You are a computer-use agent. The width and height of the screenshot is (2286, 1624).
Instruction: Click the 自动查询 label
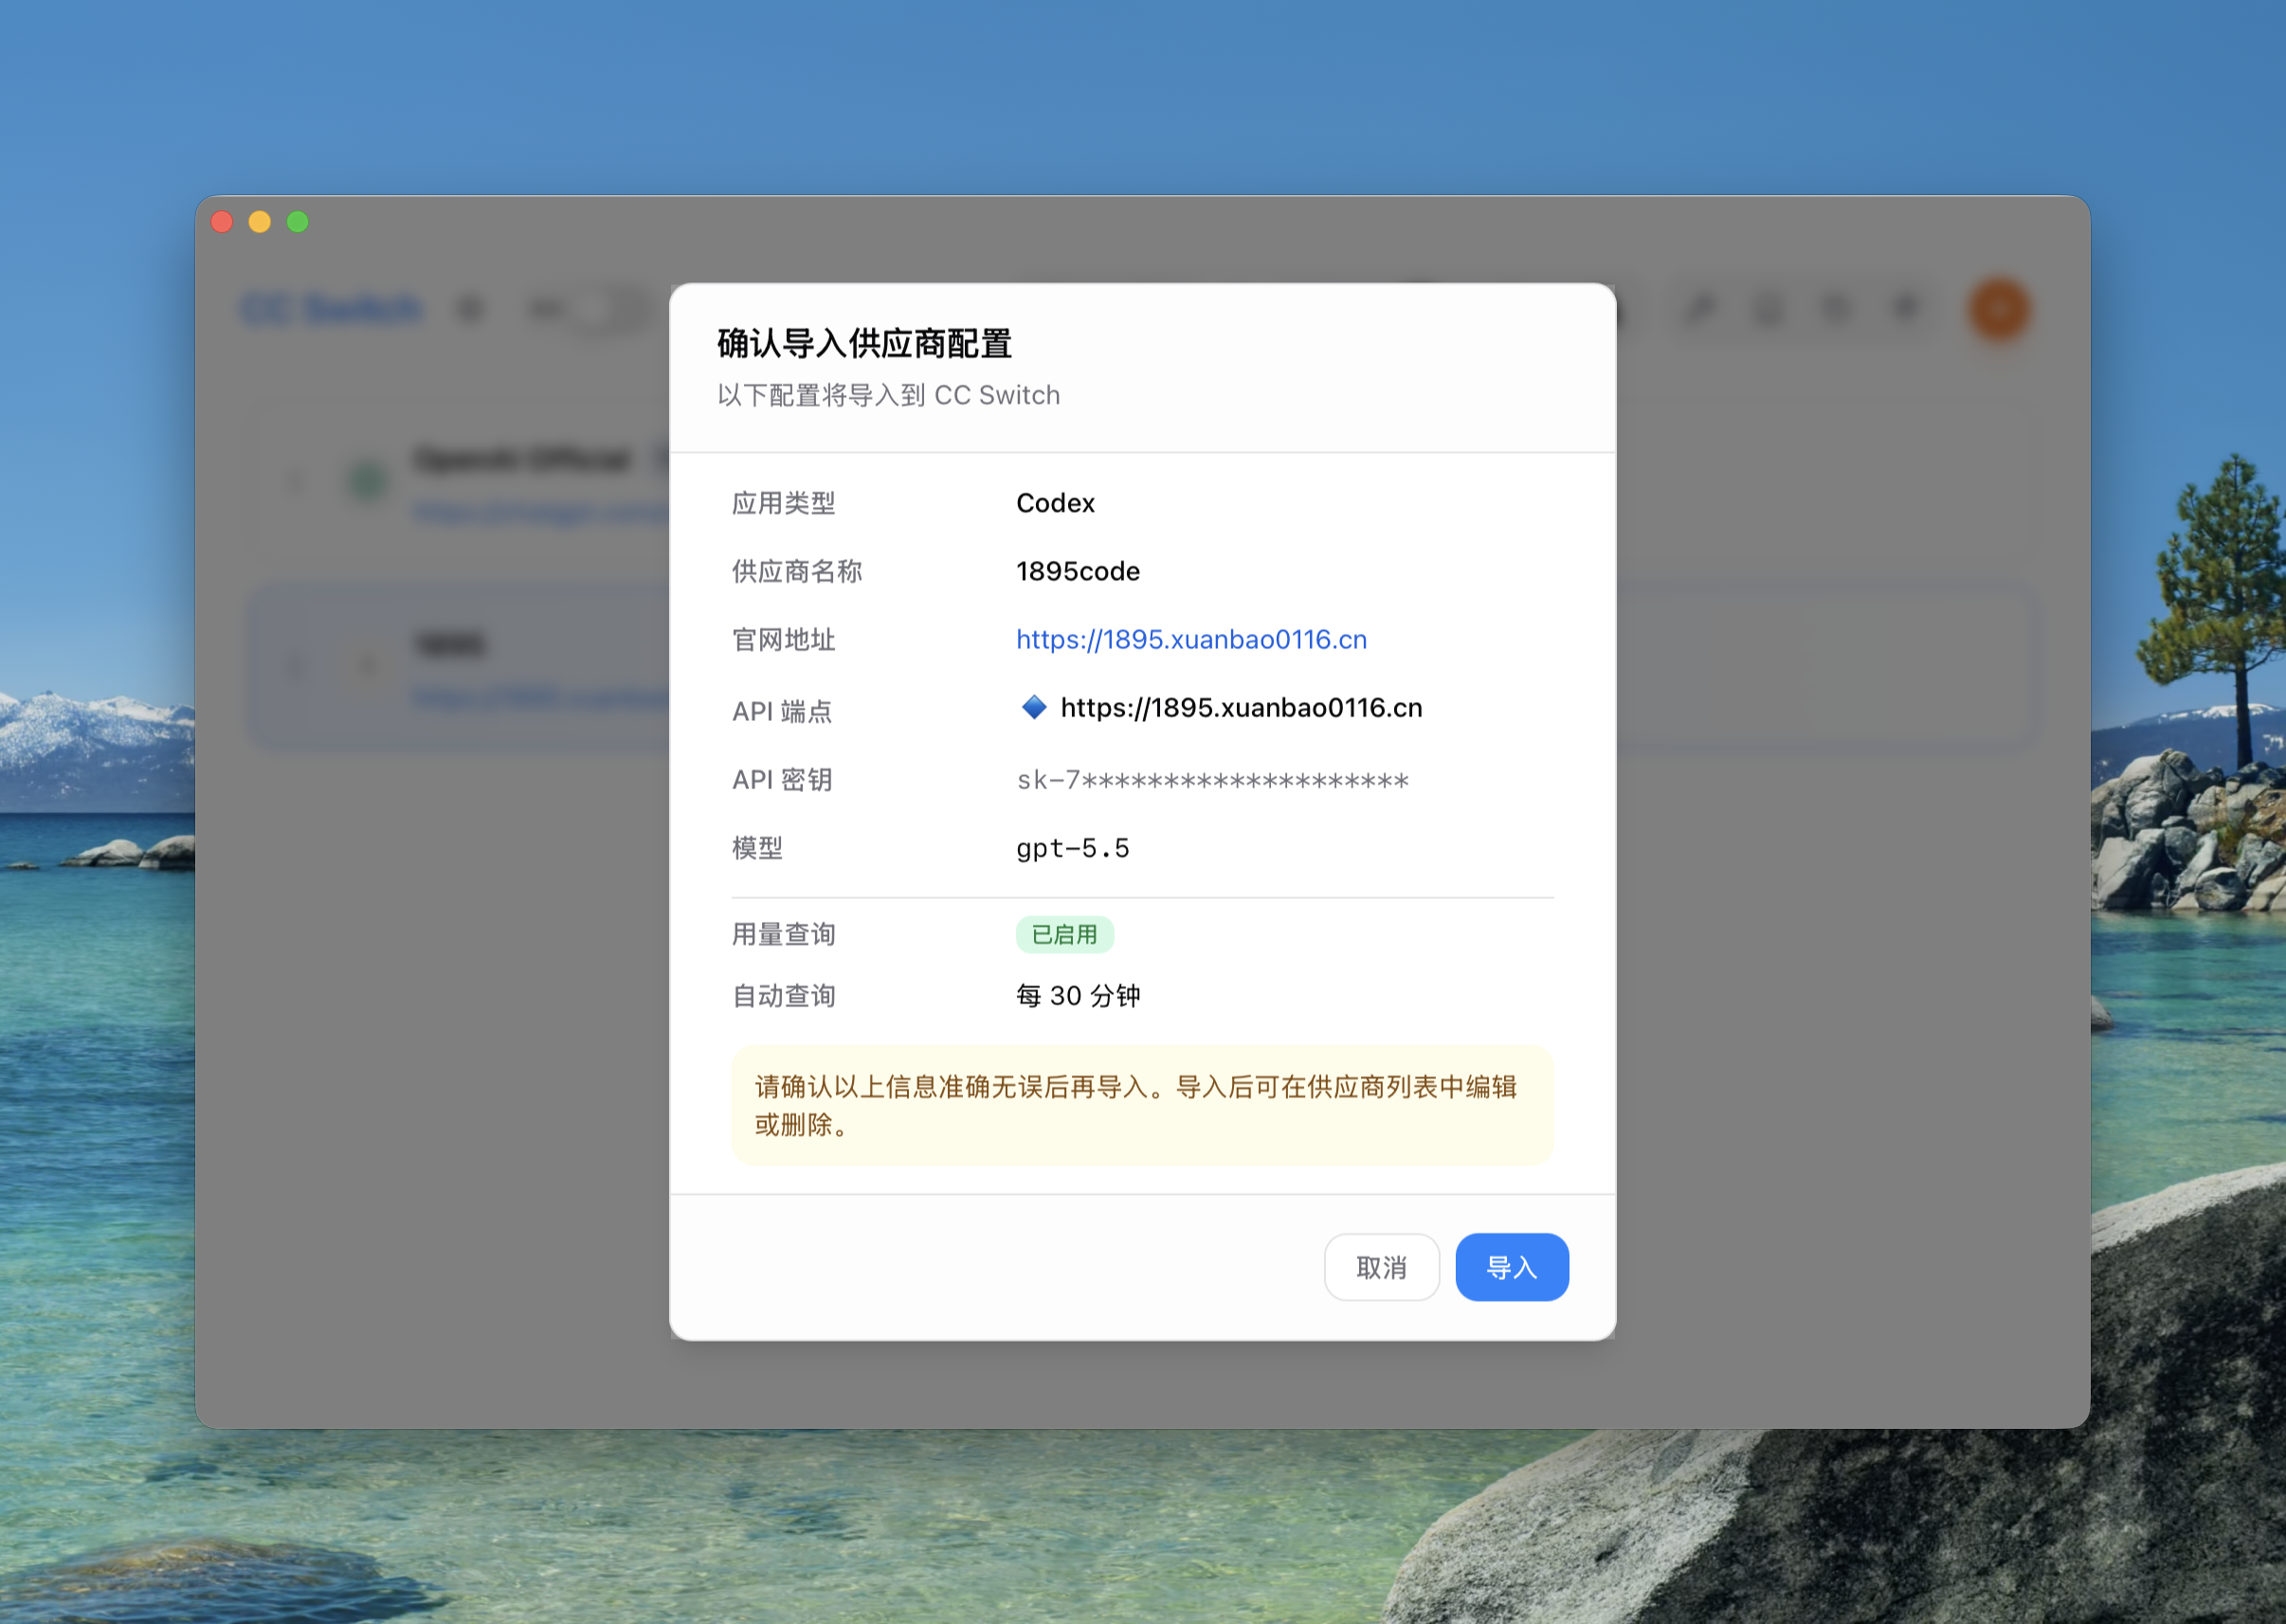pos(783,996)
